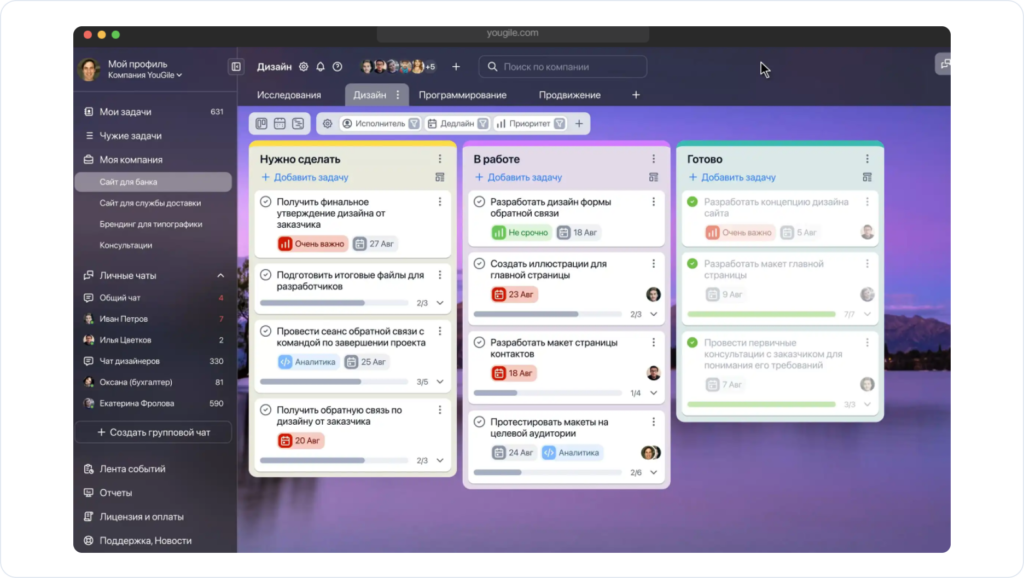Open menu of Нужно сделать column
The width and height of the screenshot is (1024, 578).
[x=440, y=159]
